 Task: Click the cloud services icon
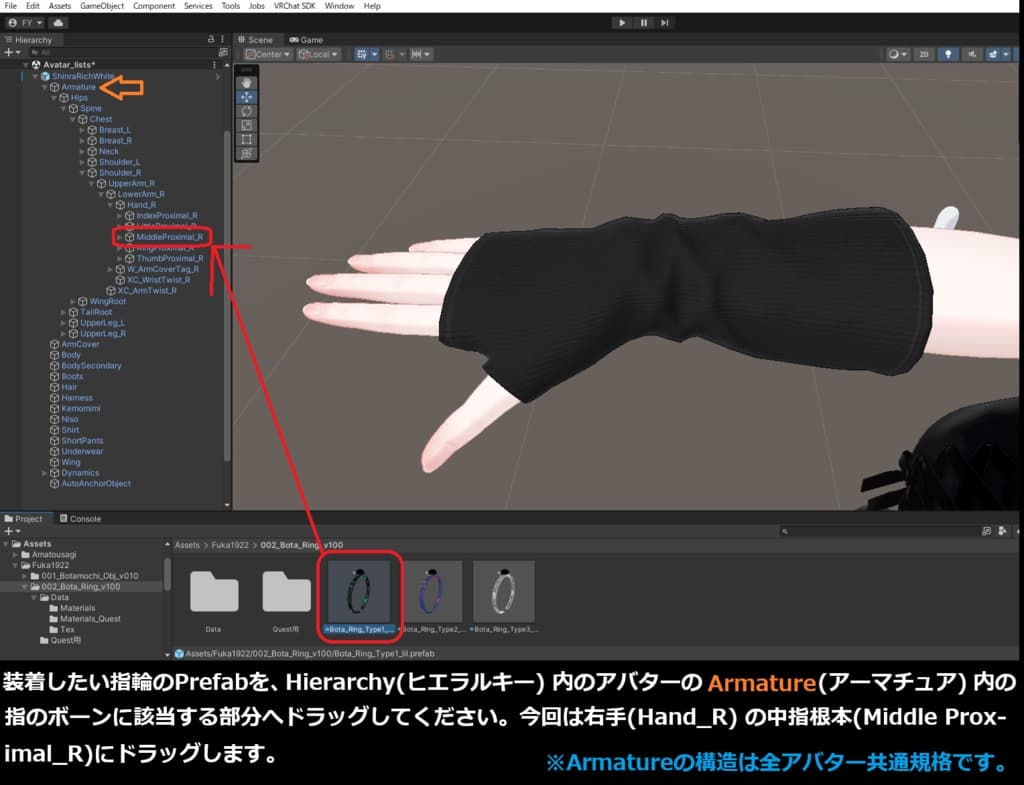[57, 22]
